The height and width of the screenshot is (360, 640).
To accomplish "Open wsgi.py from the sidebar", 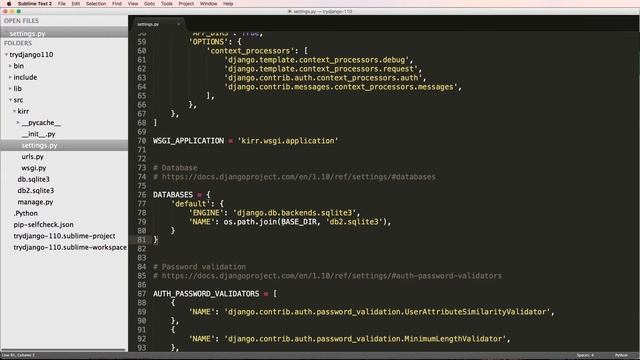I will [34, 168].
